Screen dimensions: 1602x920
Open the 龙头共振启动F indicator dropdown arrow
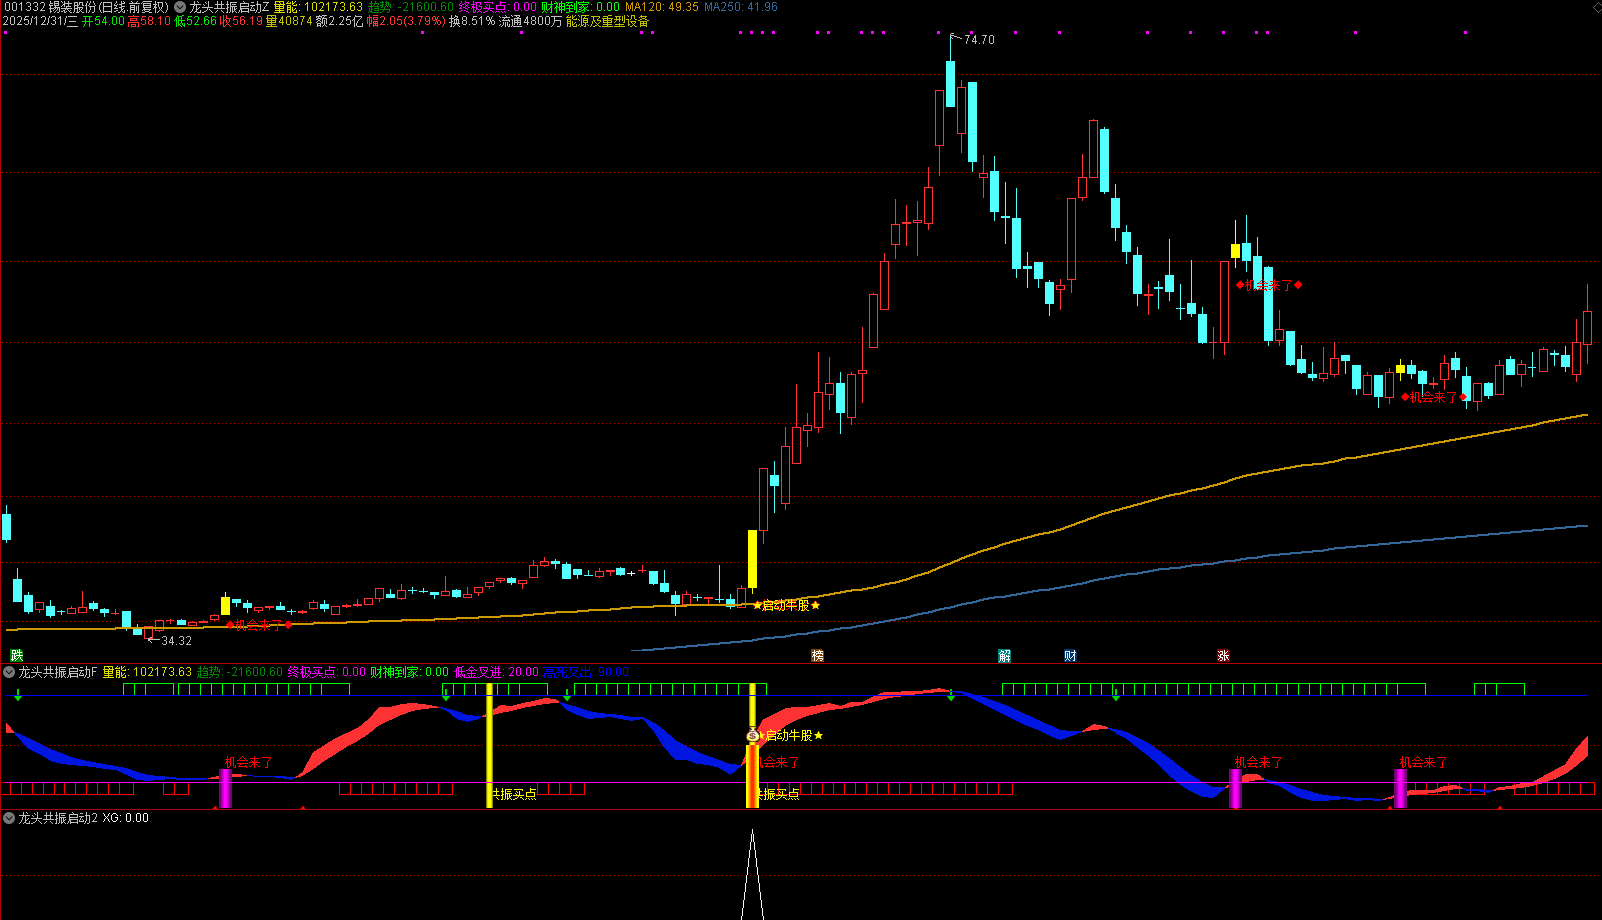[x=9, y=672]
